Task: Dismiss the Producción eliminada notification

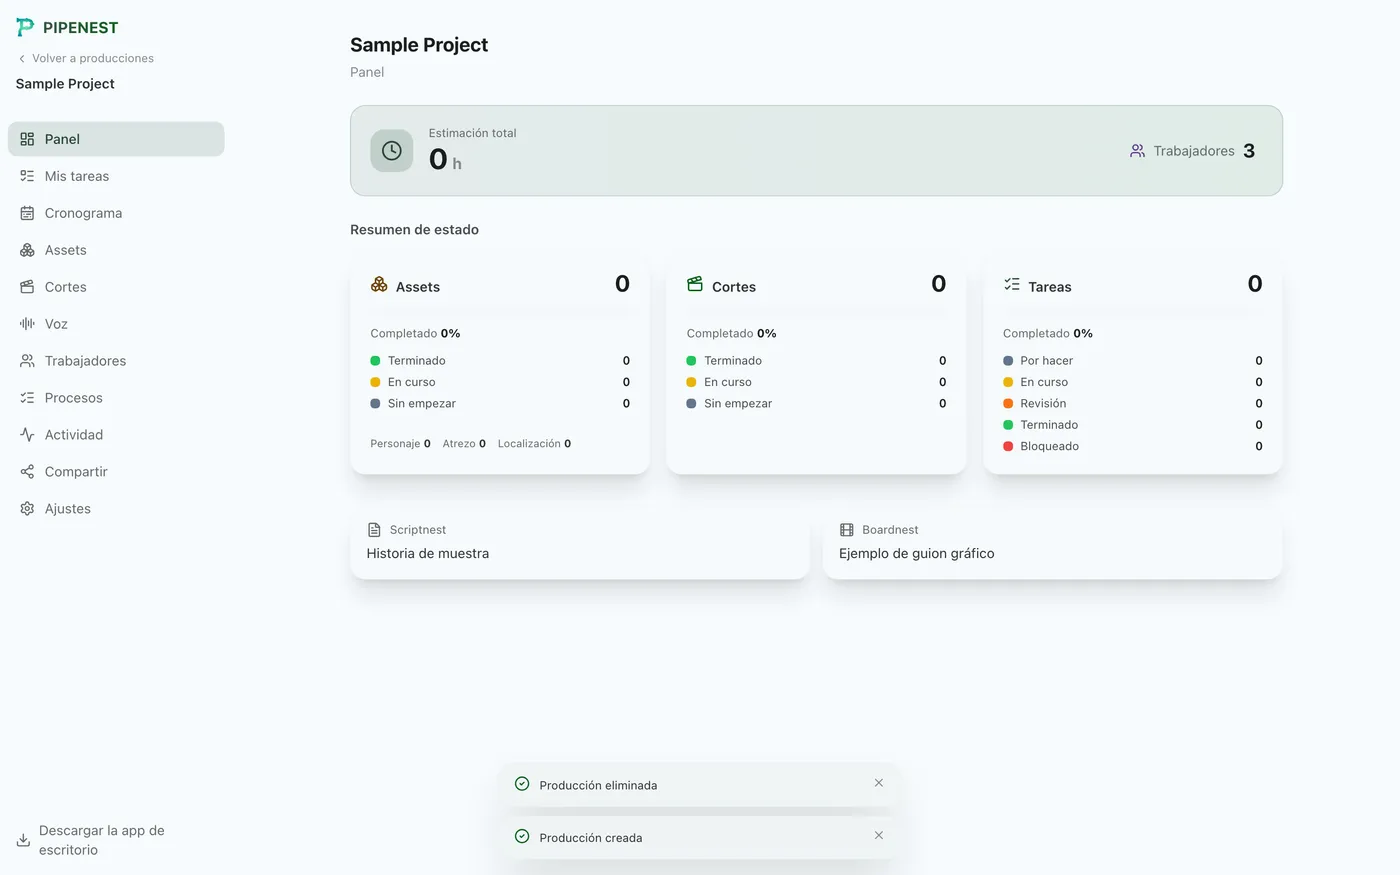Action: (x=879, y=783)
